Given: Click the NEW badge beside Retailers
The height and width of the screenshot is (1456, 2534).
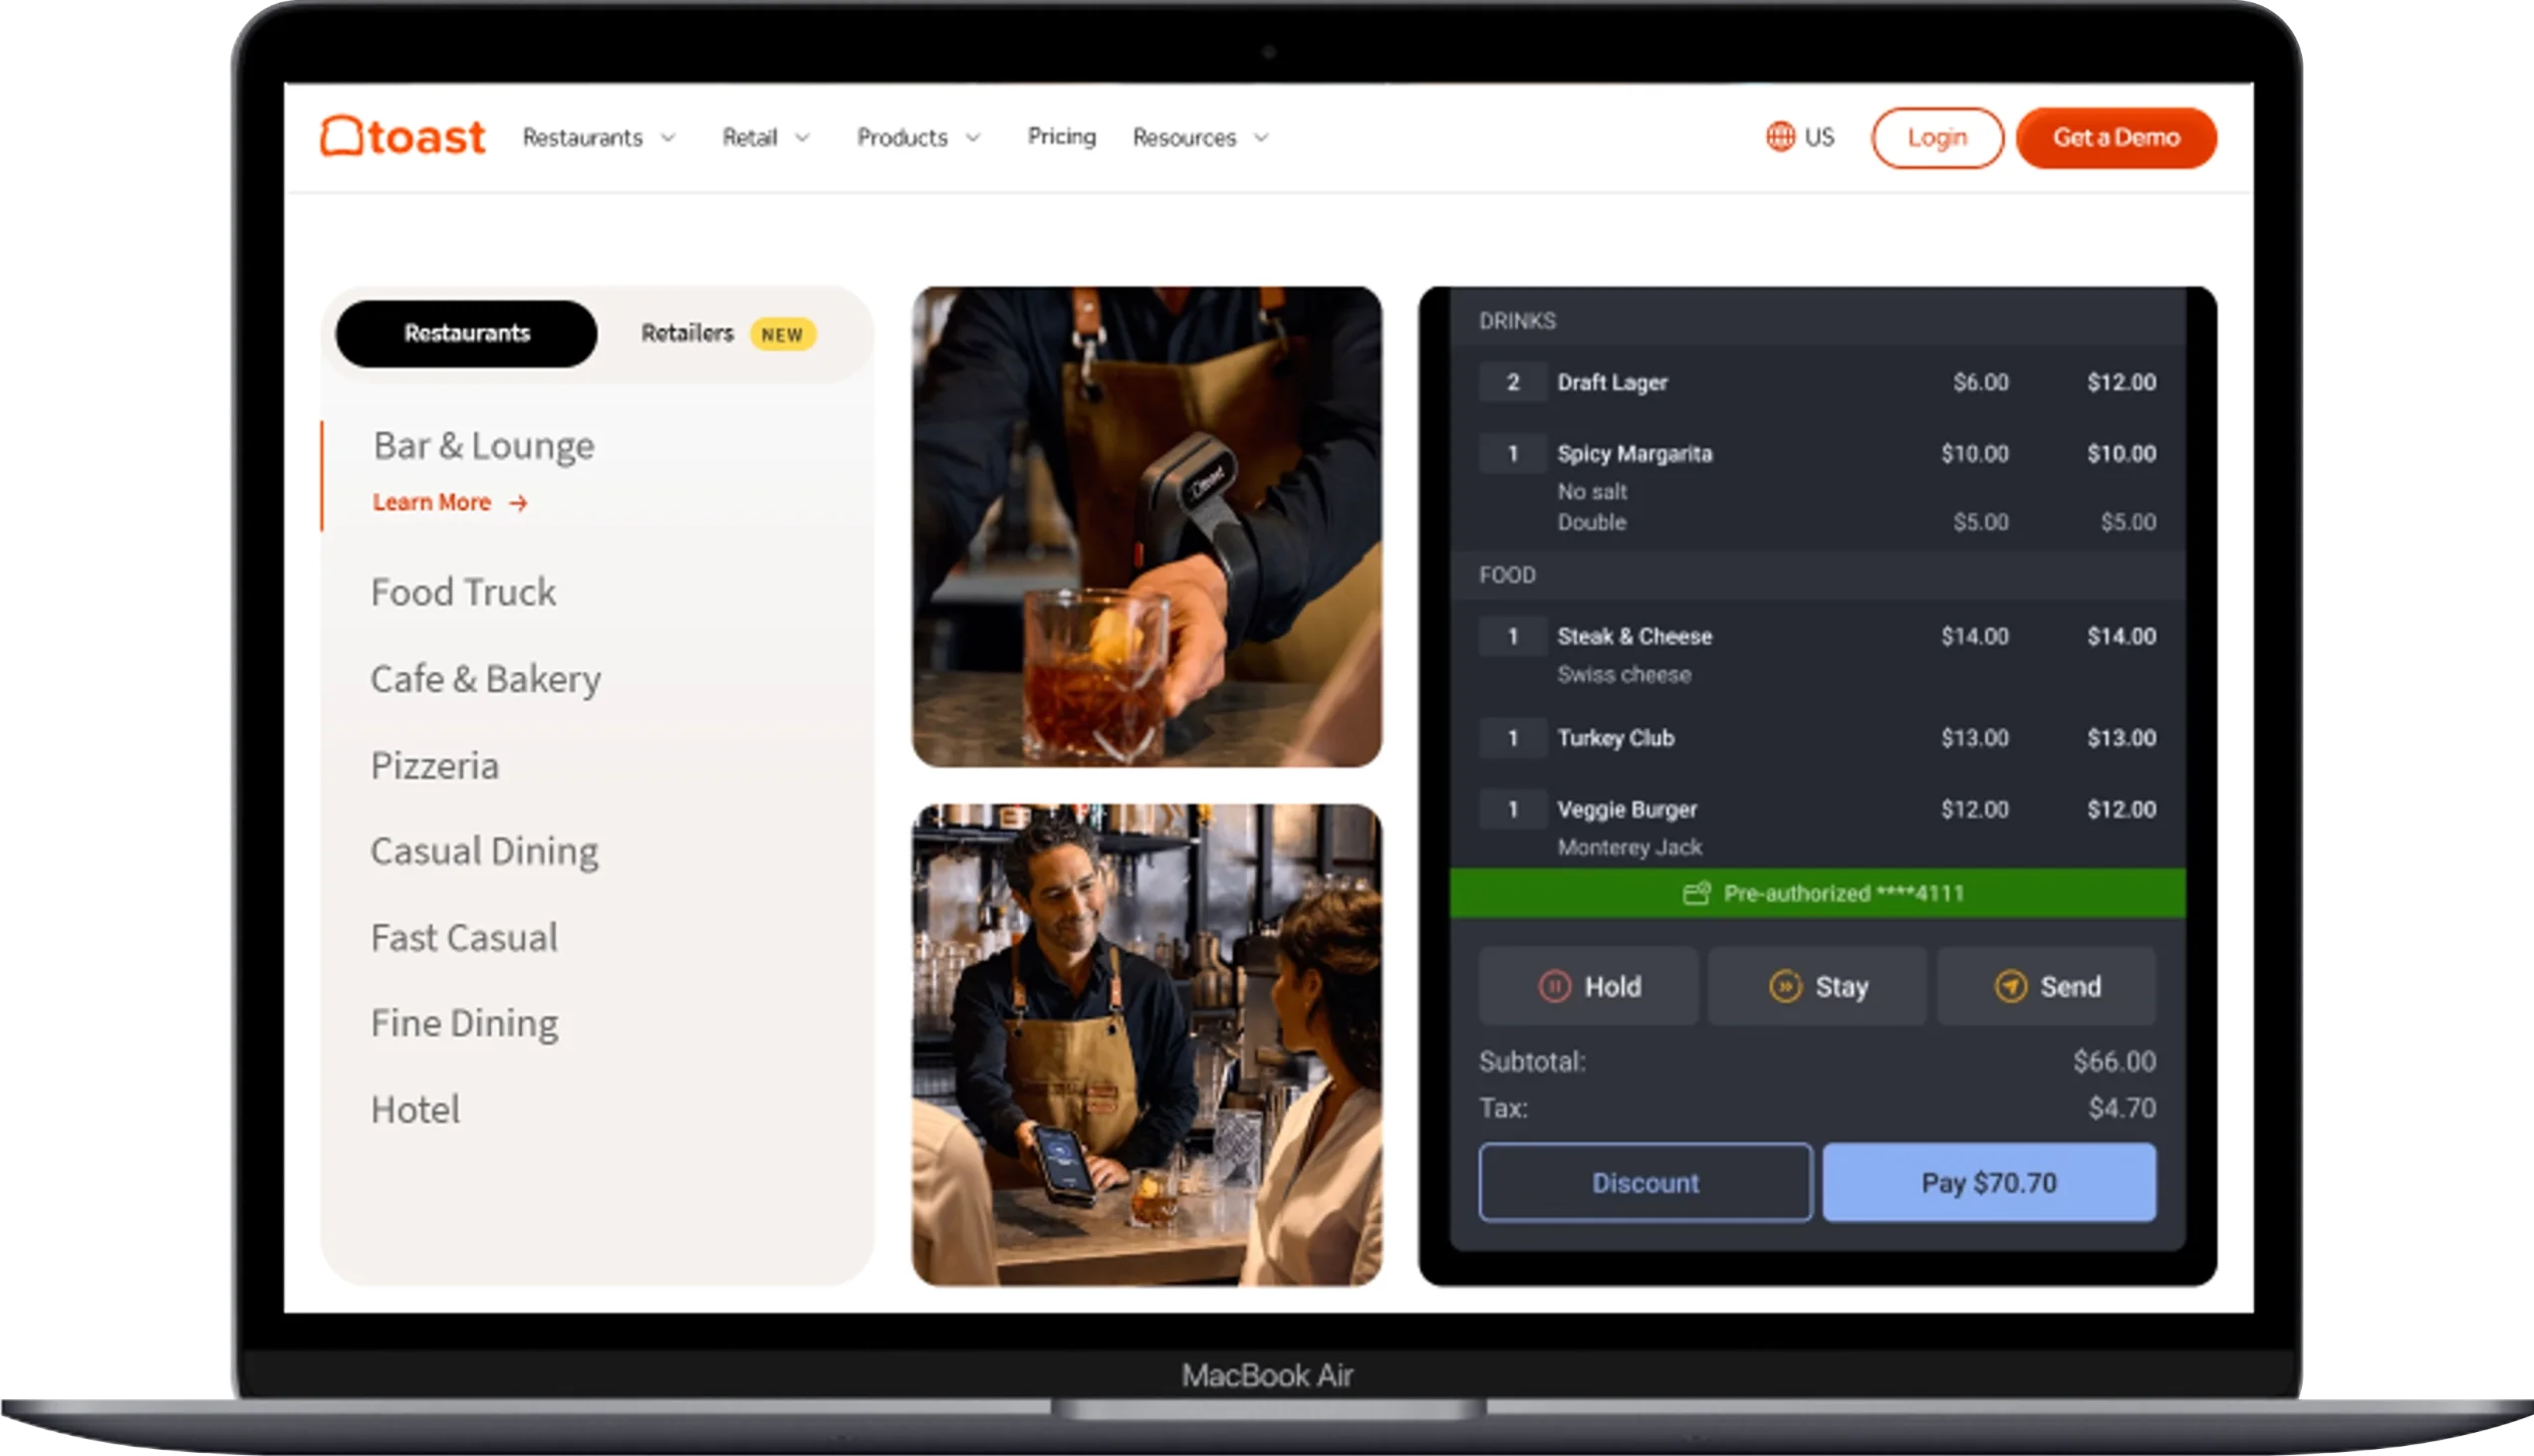Looking at the screenshot, I should coord(782,334).
